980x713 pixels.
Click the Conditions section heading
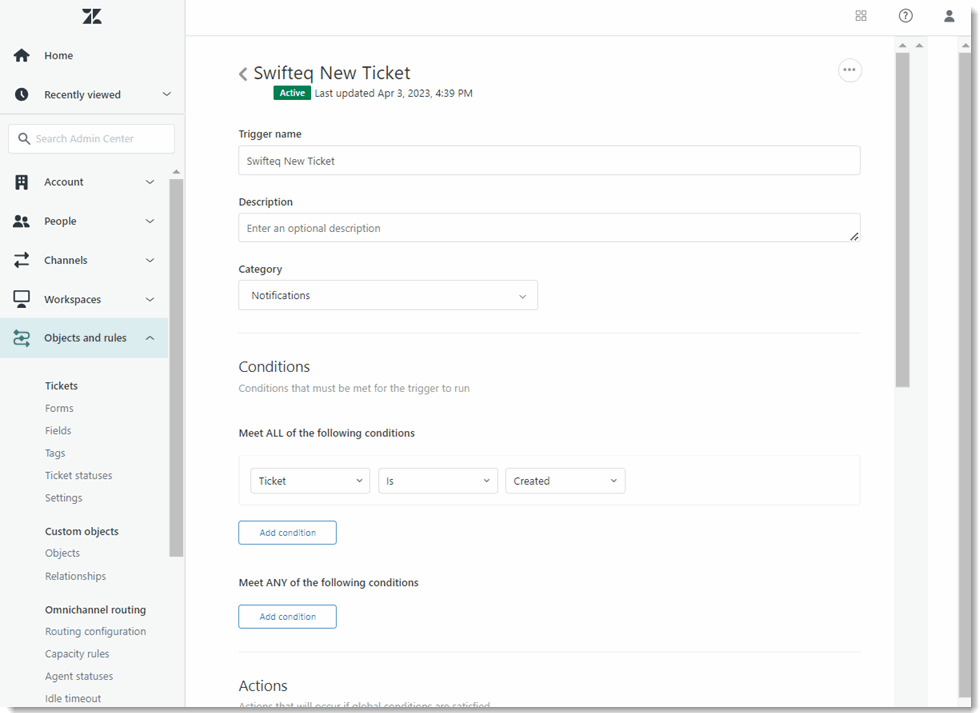pos(274,367)
